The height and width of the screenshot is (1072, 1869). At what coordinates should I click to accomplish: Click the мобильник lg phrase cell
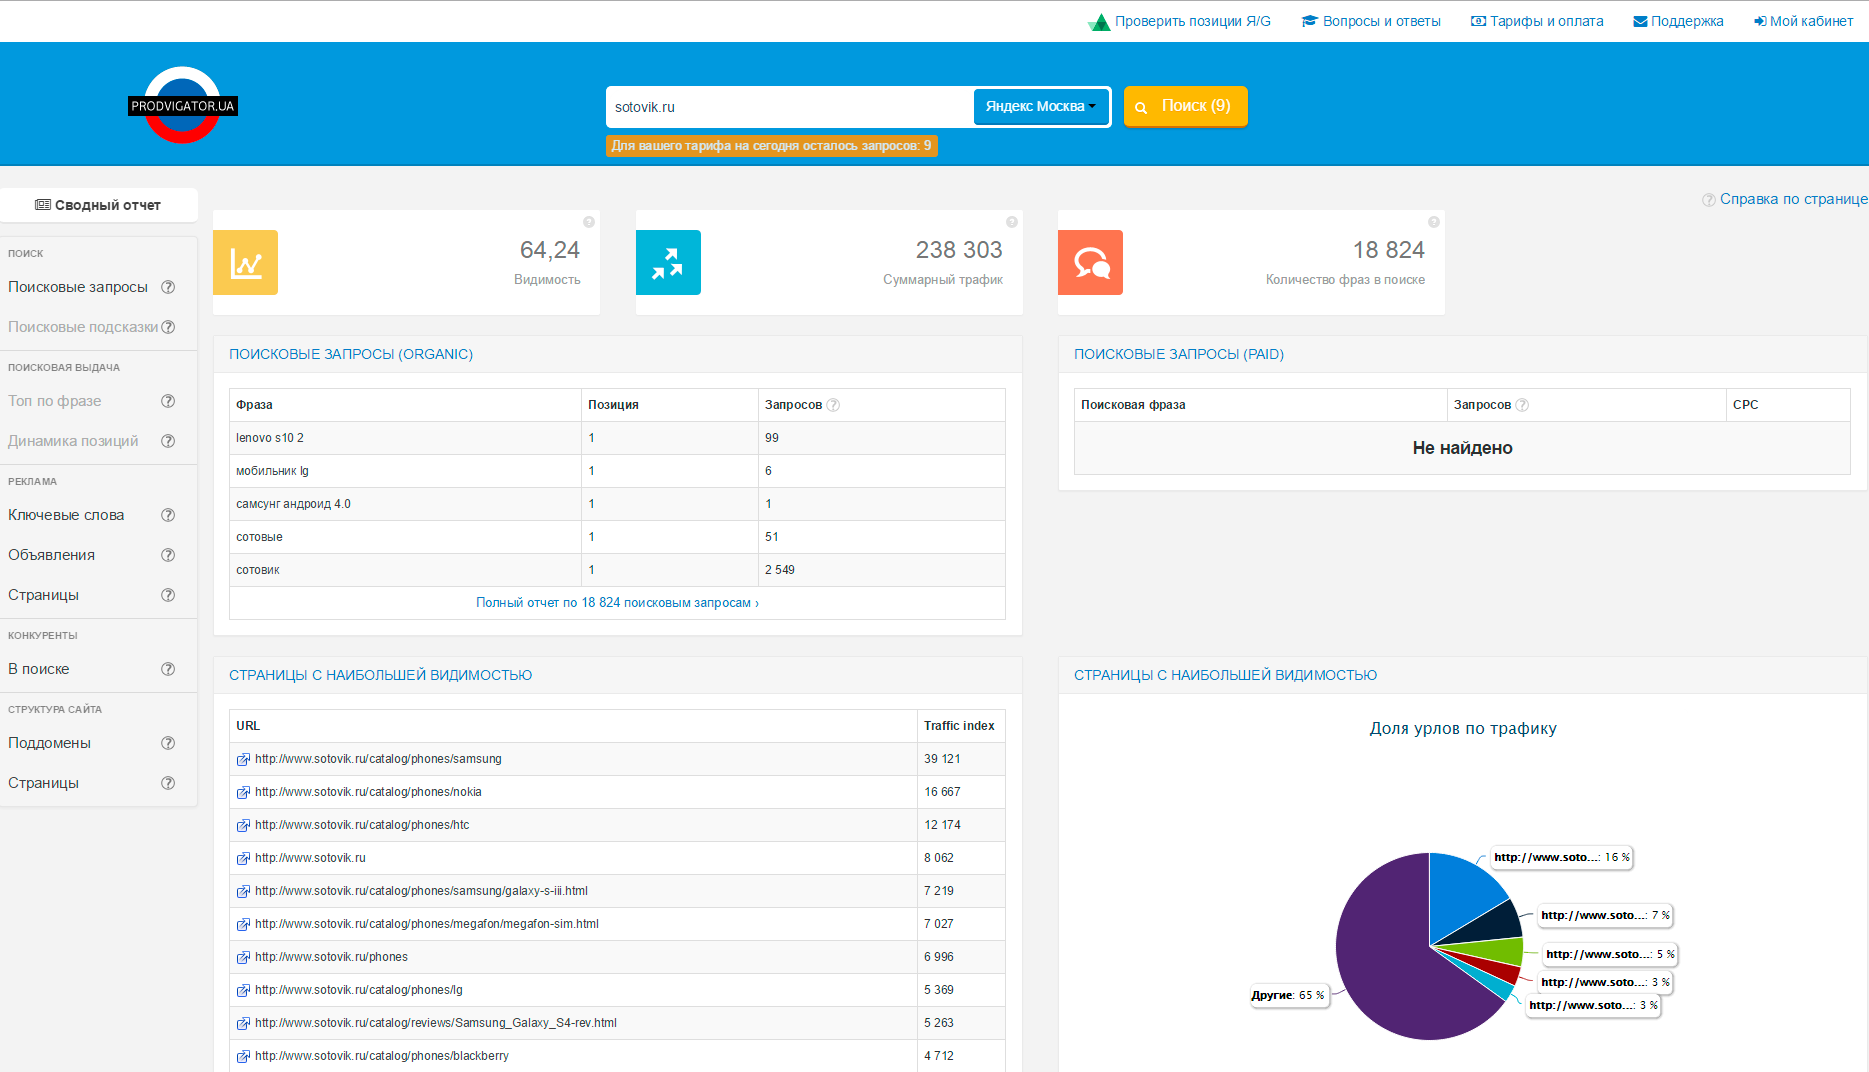tap(405, 471)
